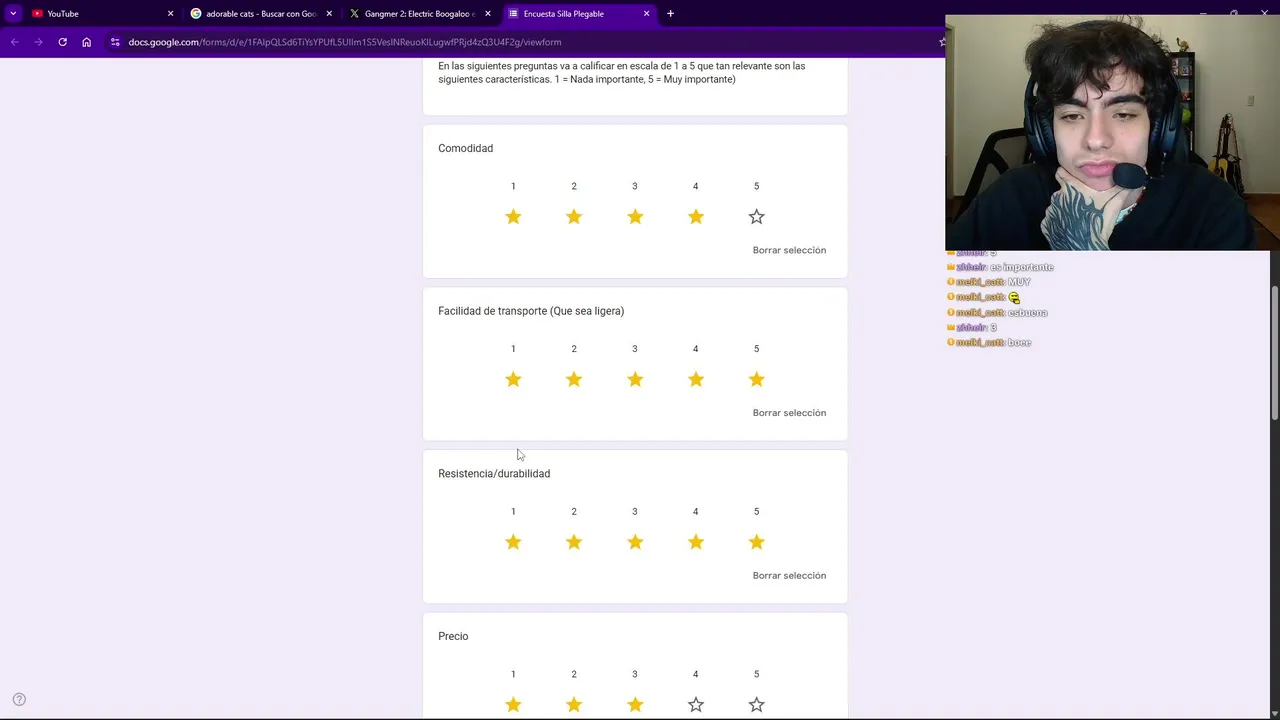Select star 4 for Facilidad de transporte
This screenshot has height=720, width=1280.
[x=696, y=380]
